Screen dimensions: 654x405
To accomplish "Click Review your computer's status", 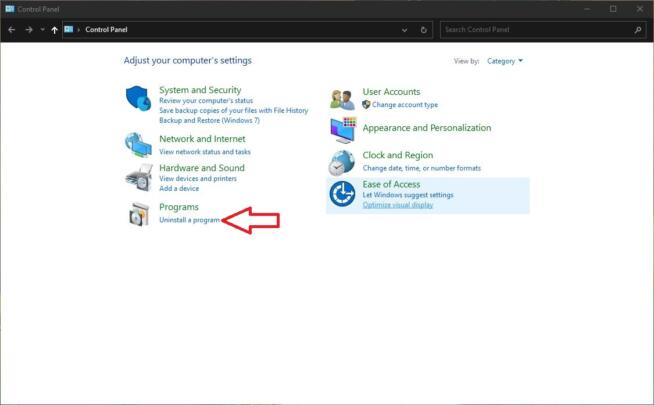I will point(206,101).
